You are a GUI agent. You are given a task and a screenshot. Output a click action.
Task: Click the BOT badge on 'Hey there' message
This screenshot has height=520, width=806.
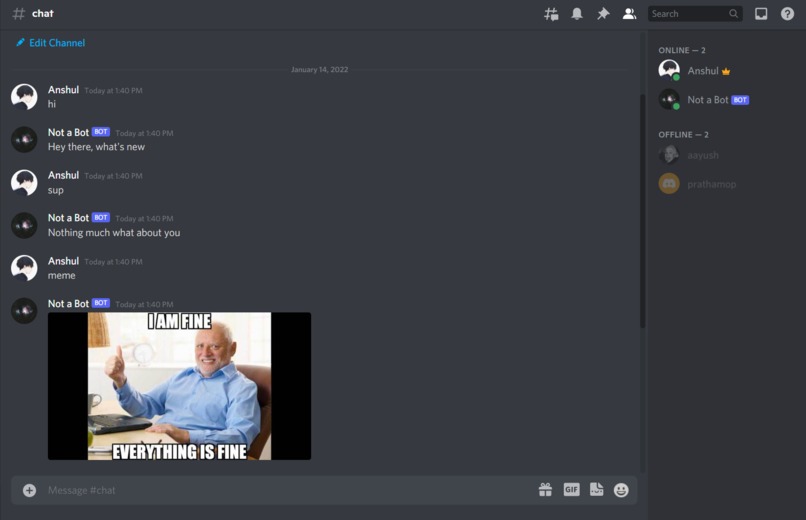pos(101,132)
